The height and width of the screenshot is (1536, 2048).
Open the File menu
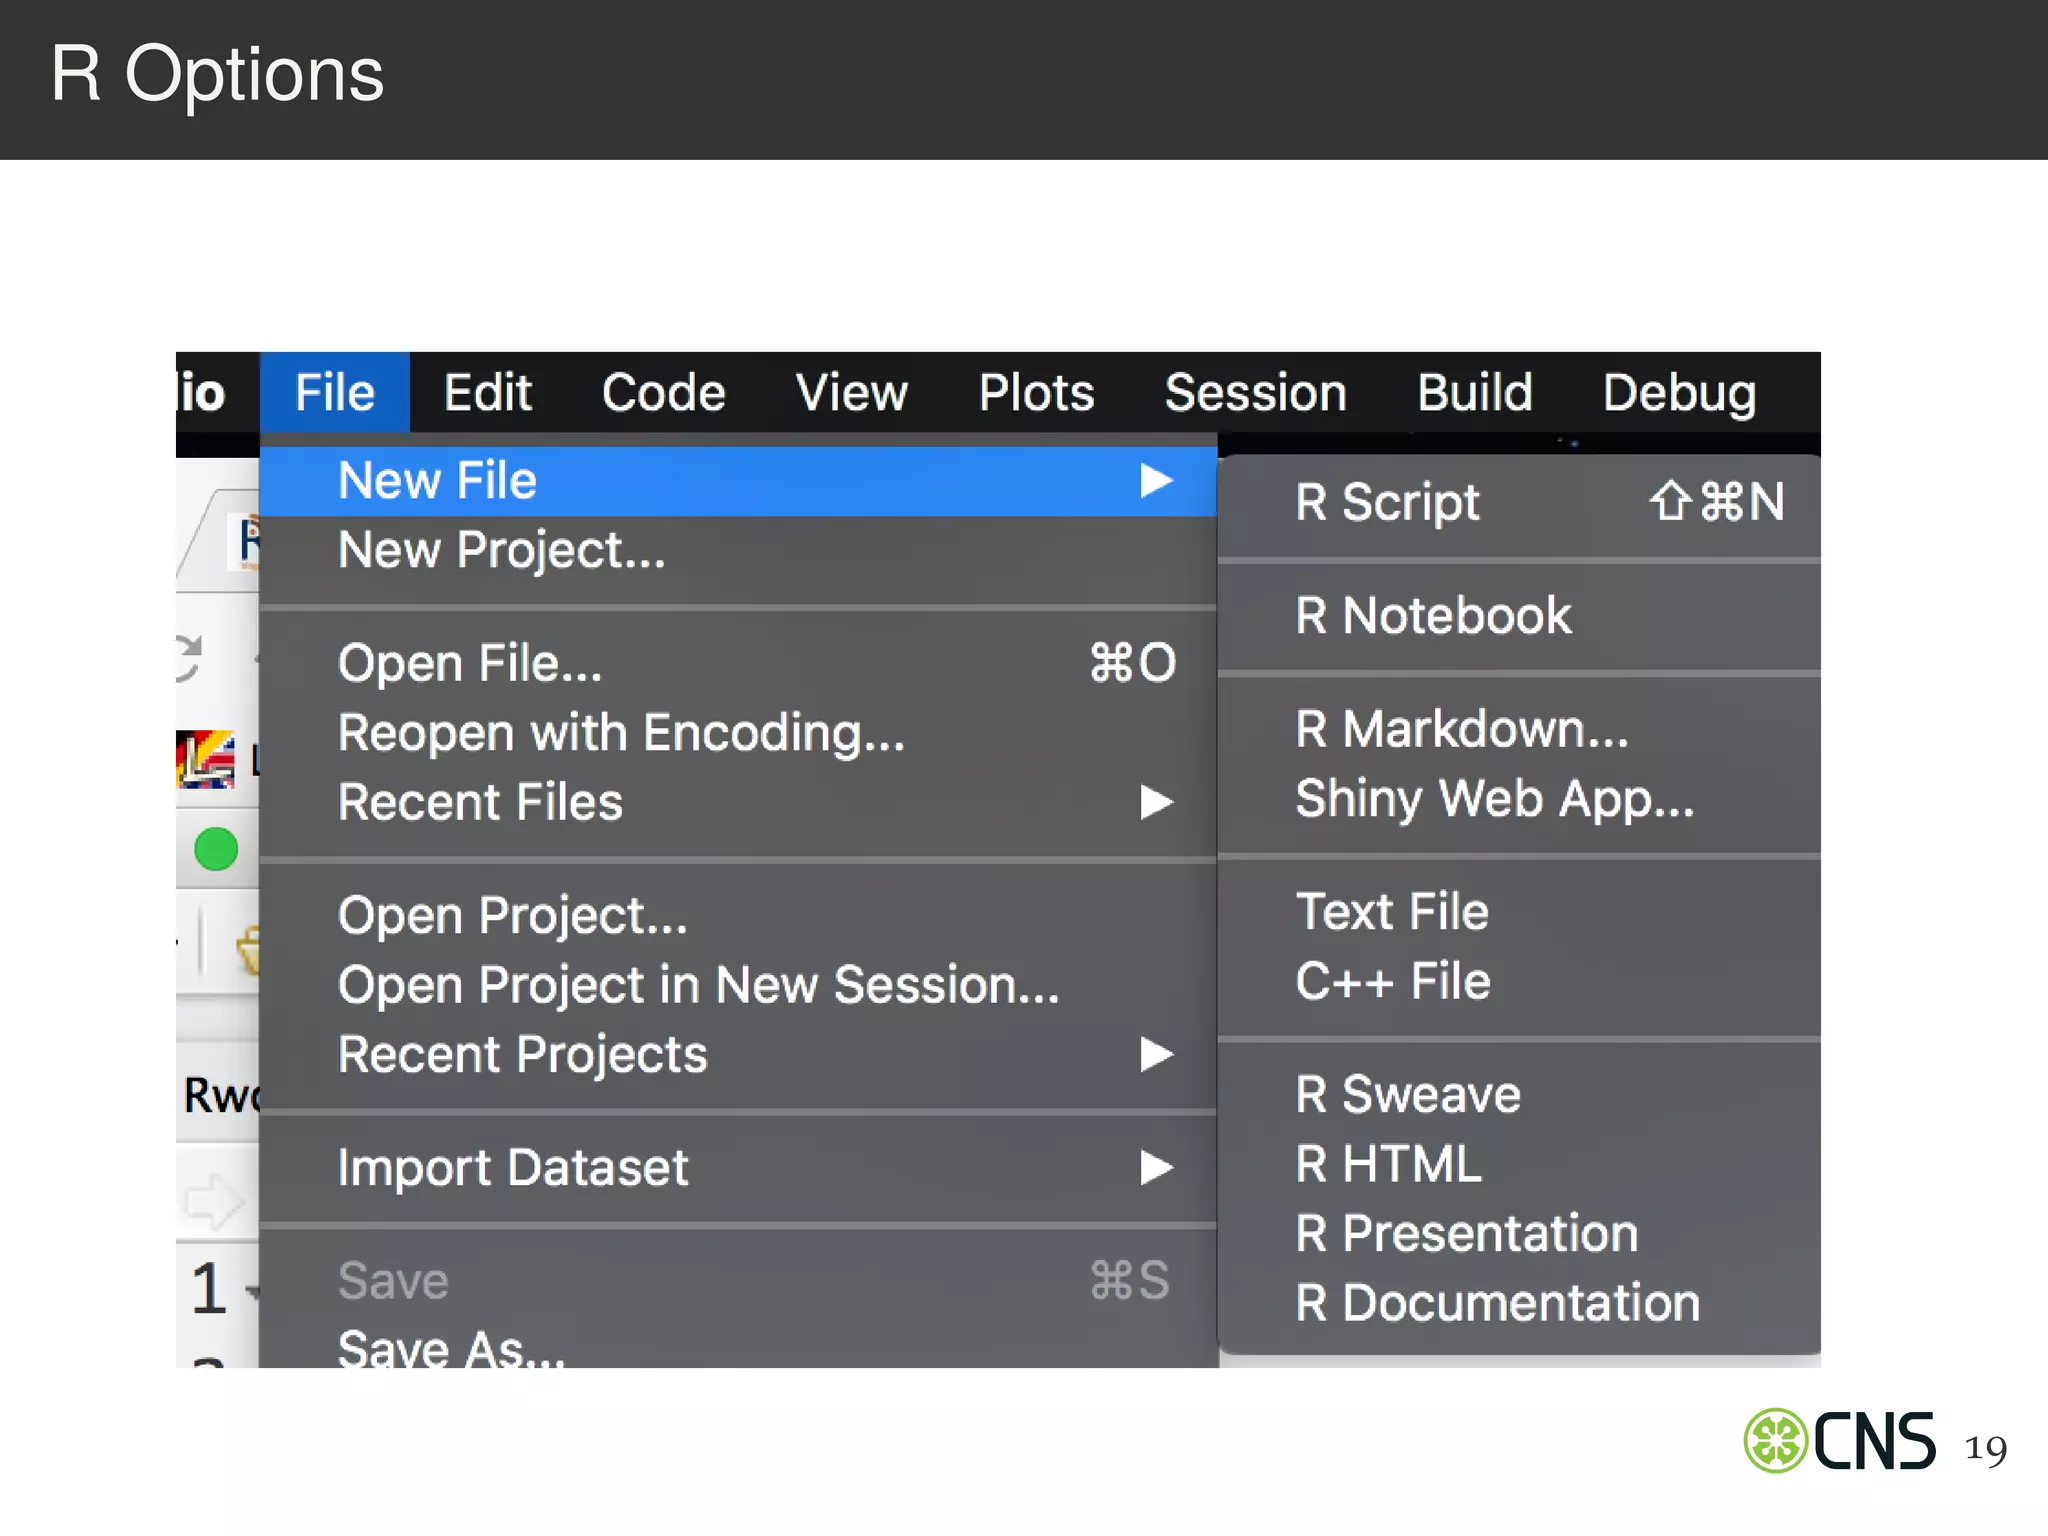click(x=334, y=392)
